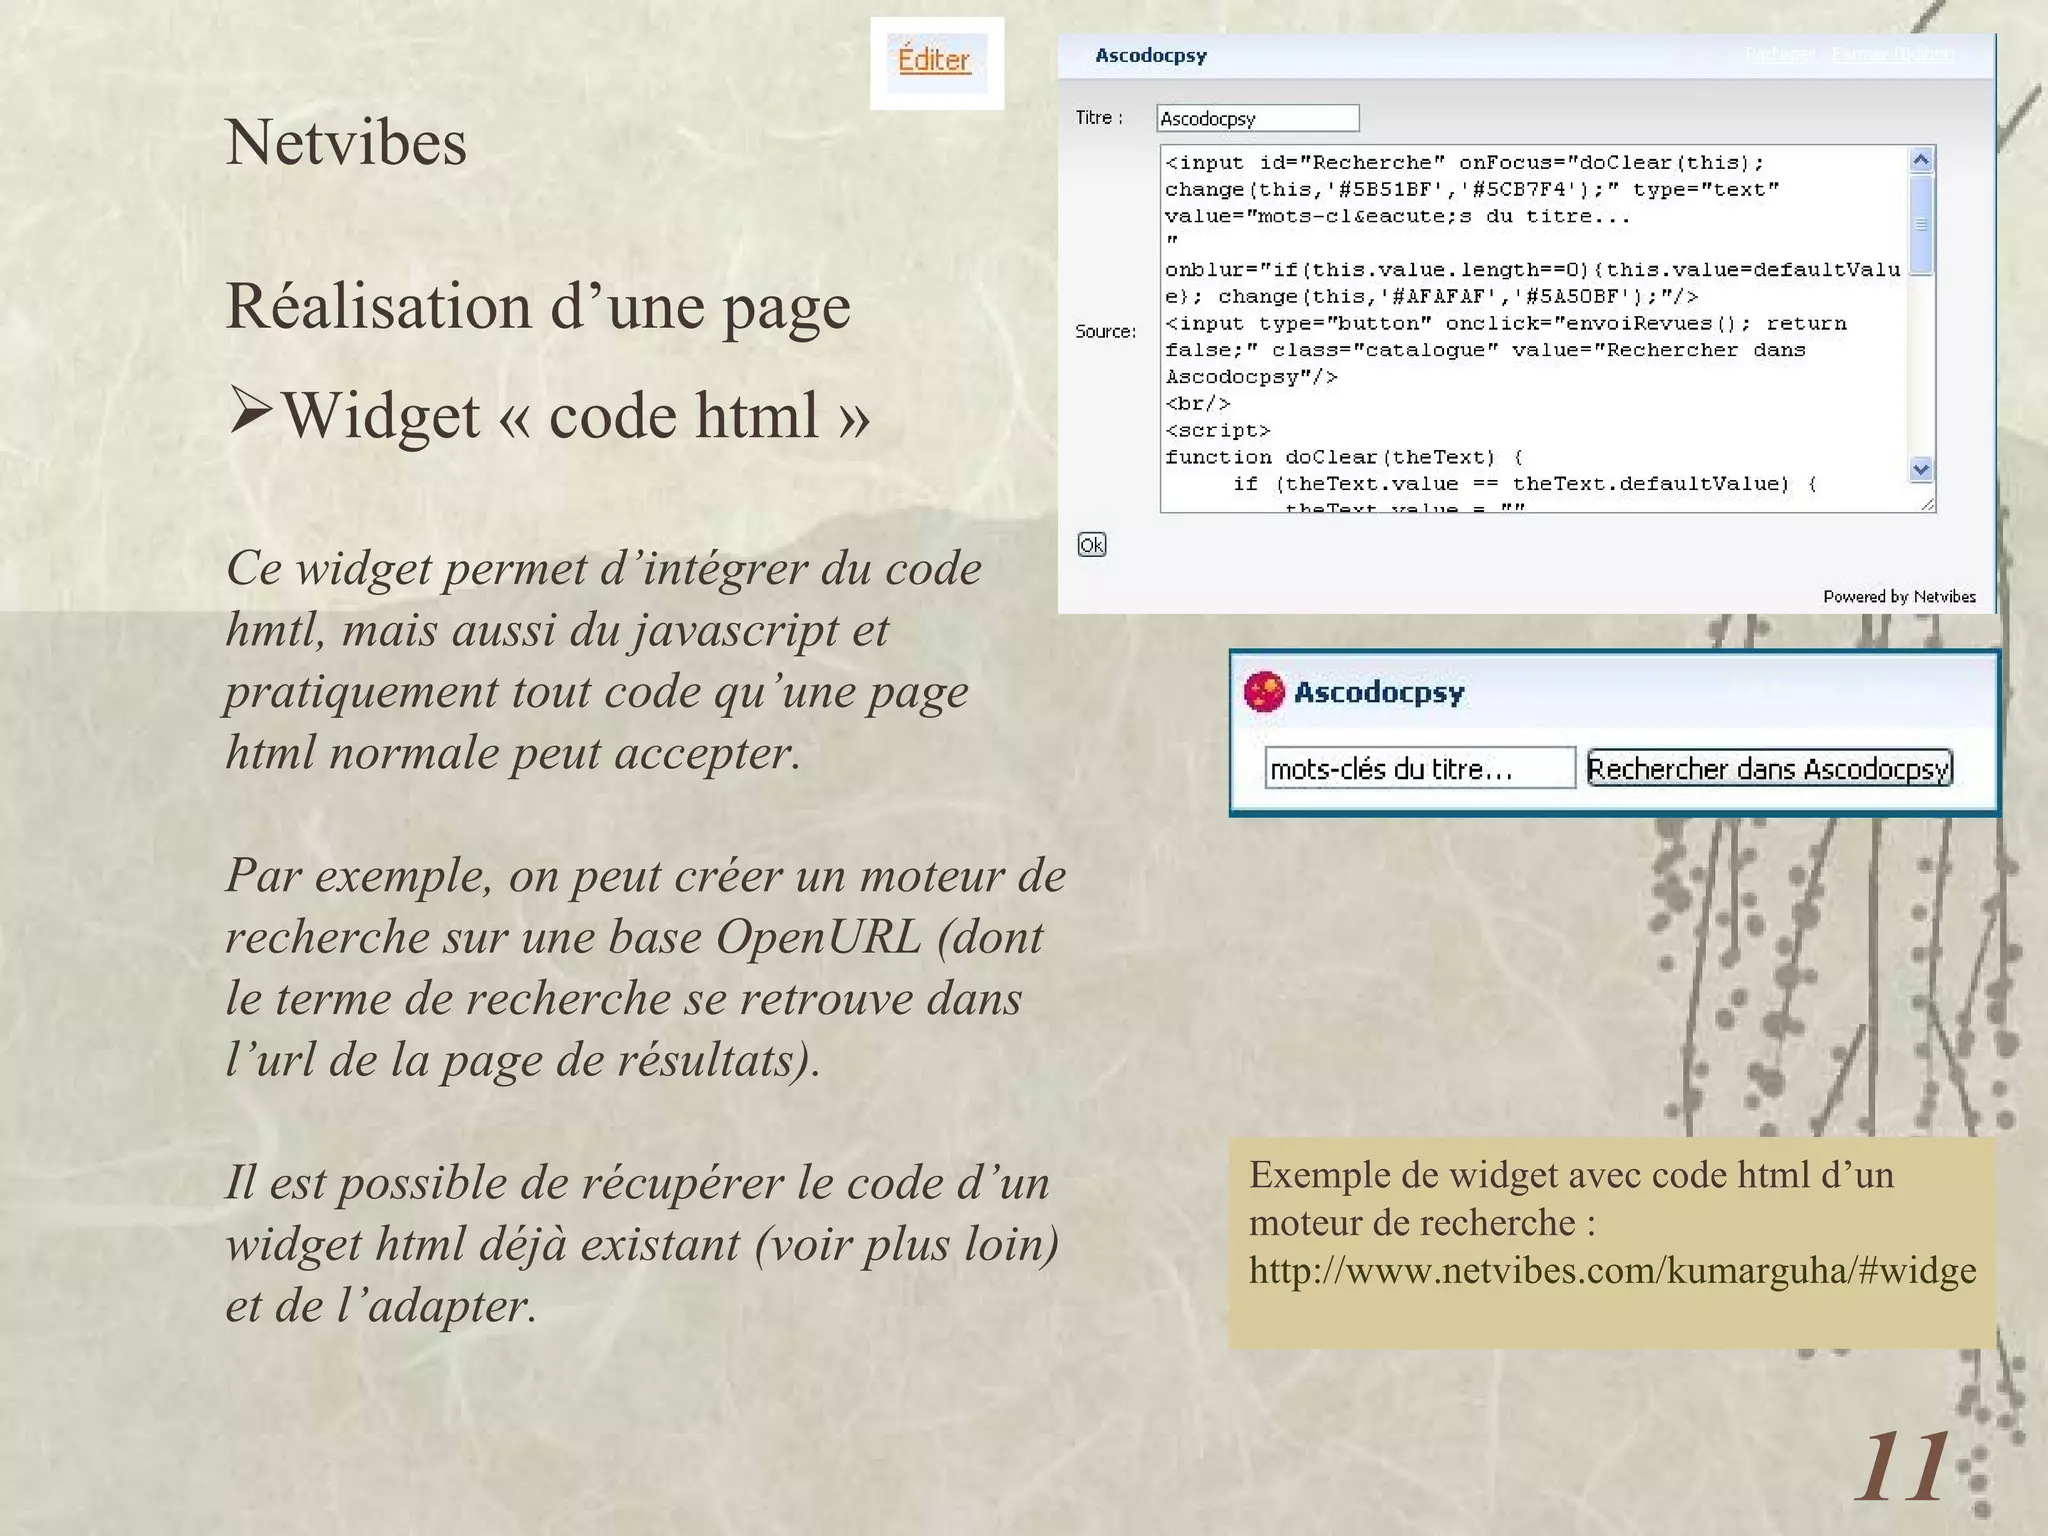Click the 'function doClear(theText) {' code line
The image size is (2048, 1536).
pyautogui.click(x=1344, y=457)
